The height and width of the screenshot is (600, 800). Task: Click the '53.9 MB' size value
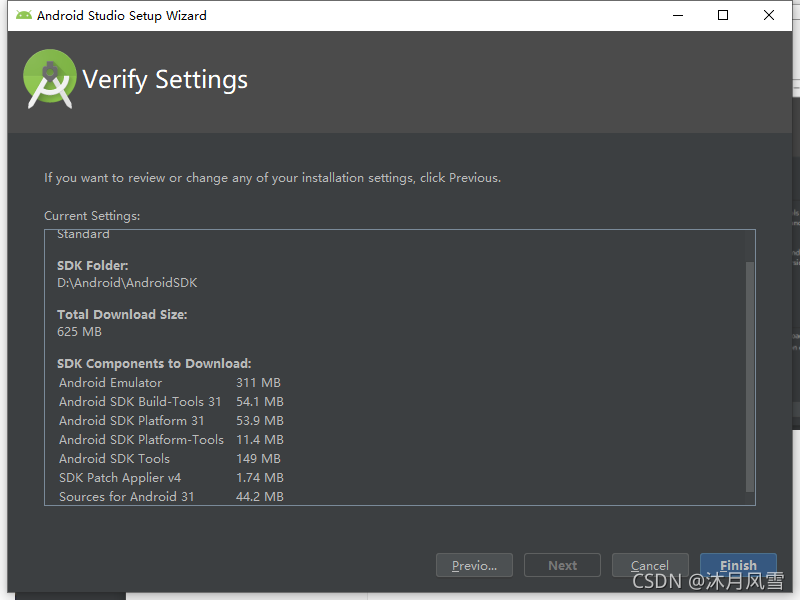tap(260, 421)
